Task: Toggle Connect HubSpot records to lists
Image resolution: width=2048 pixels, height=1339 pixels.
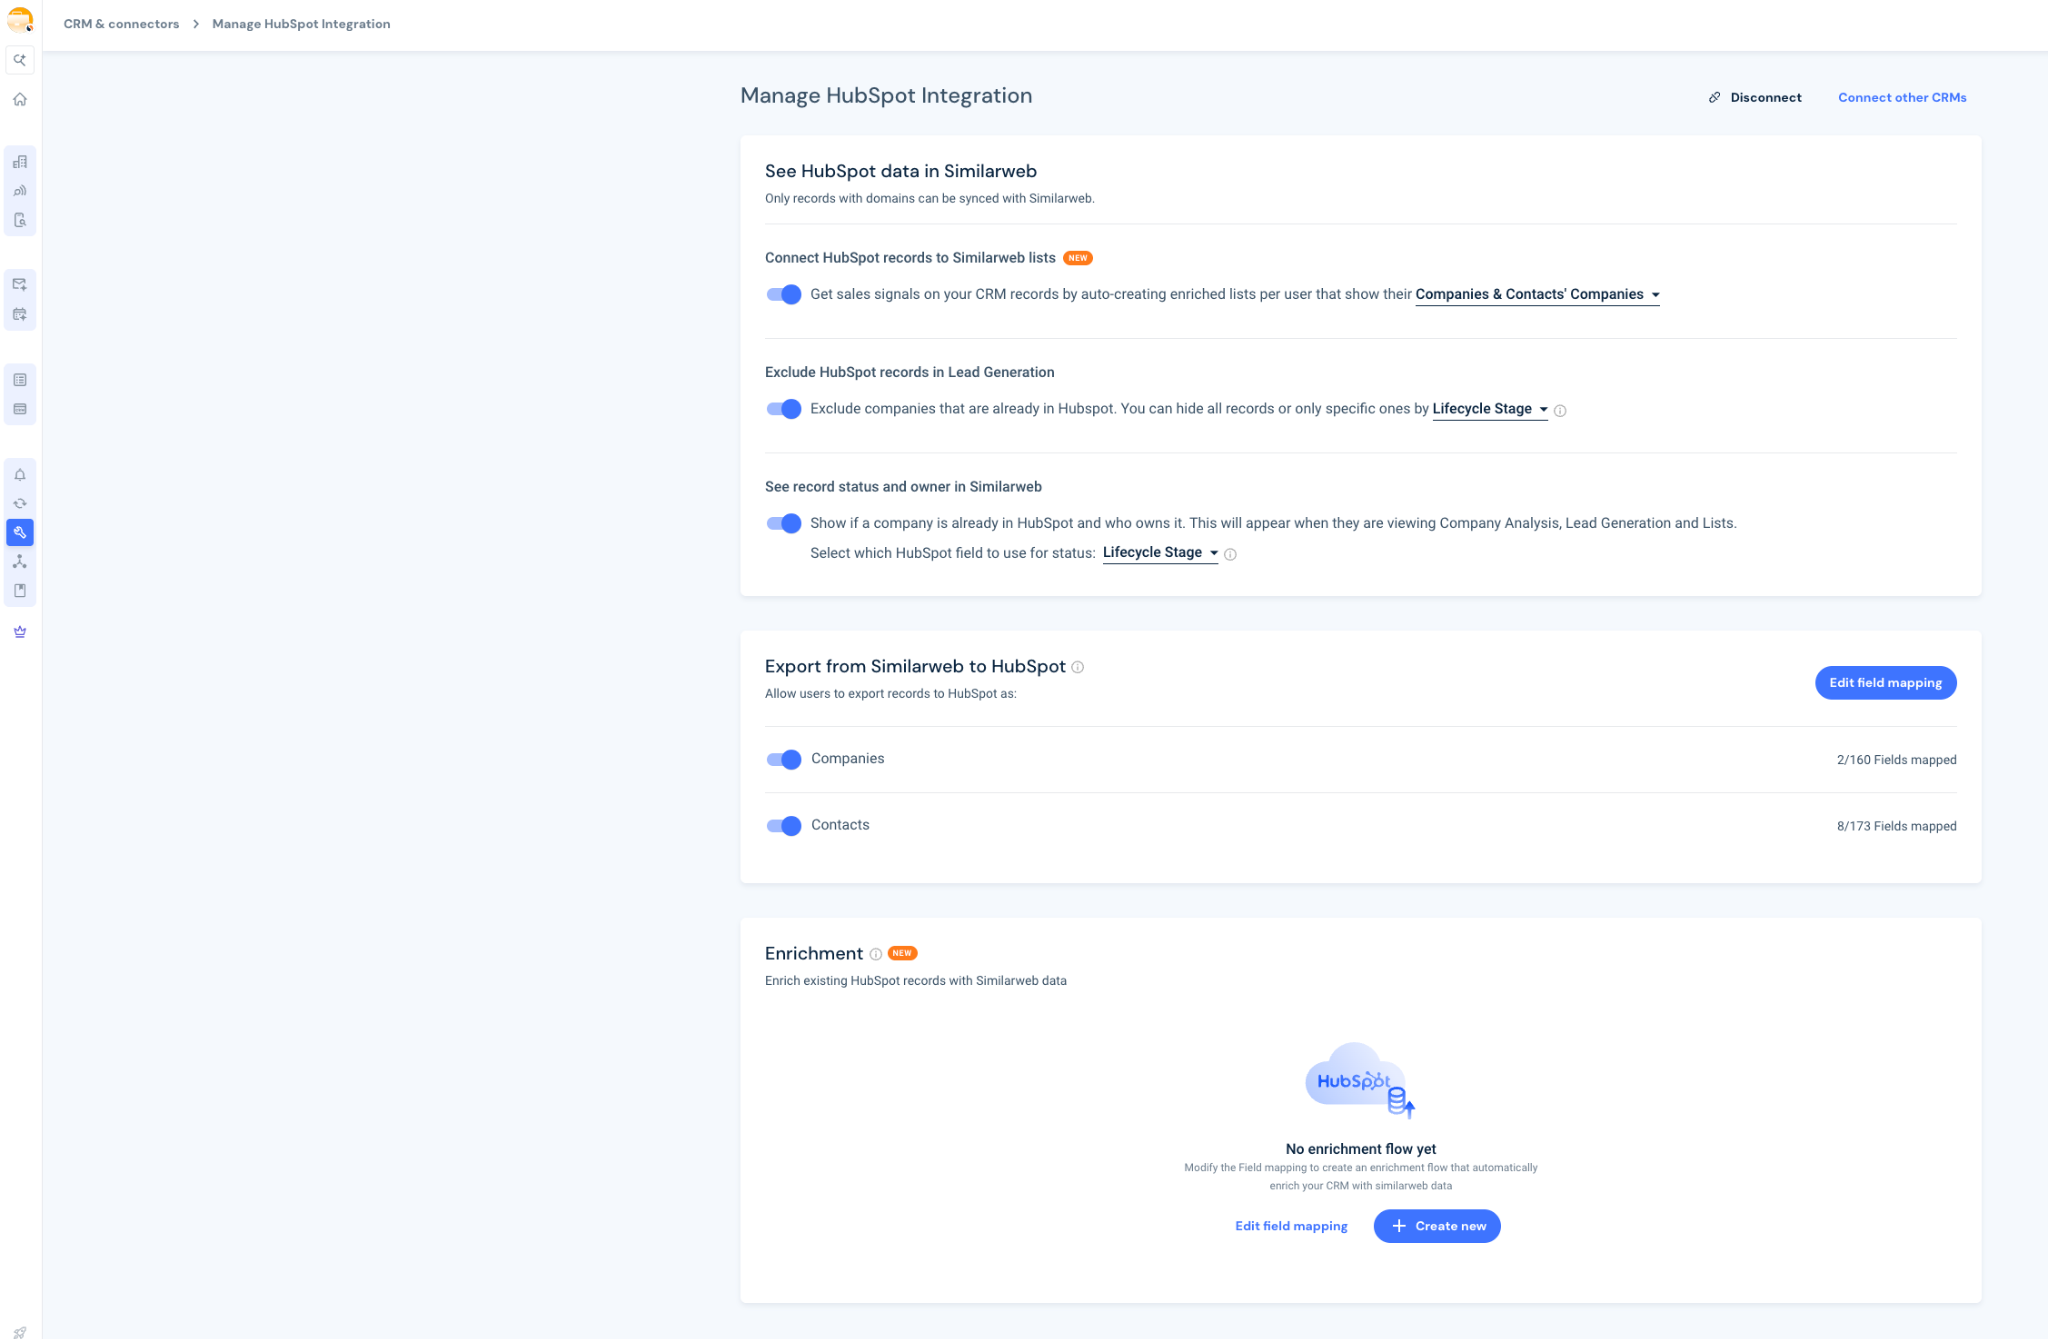Action: [784, 294]
